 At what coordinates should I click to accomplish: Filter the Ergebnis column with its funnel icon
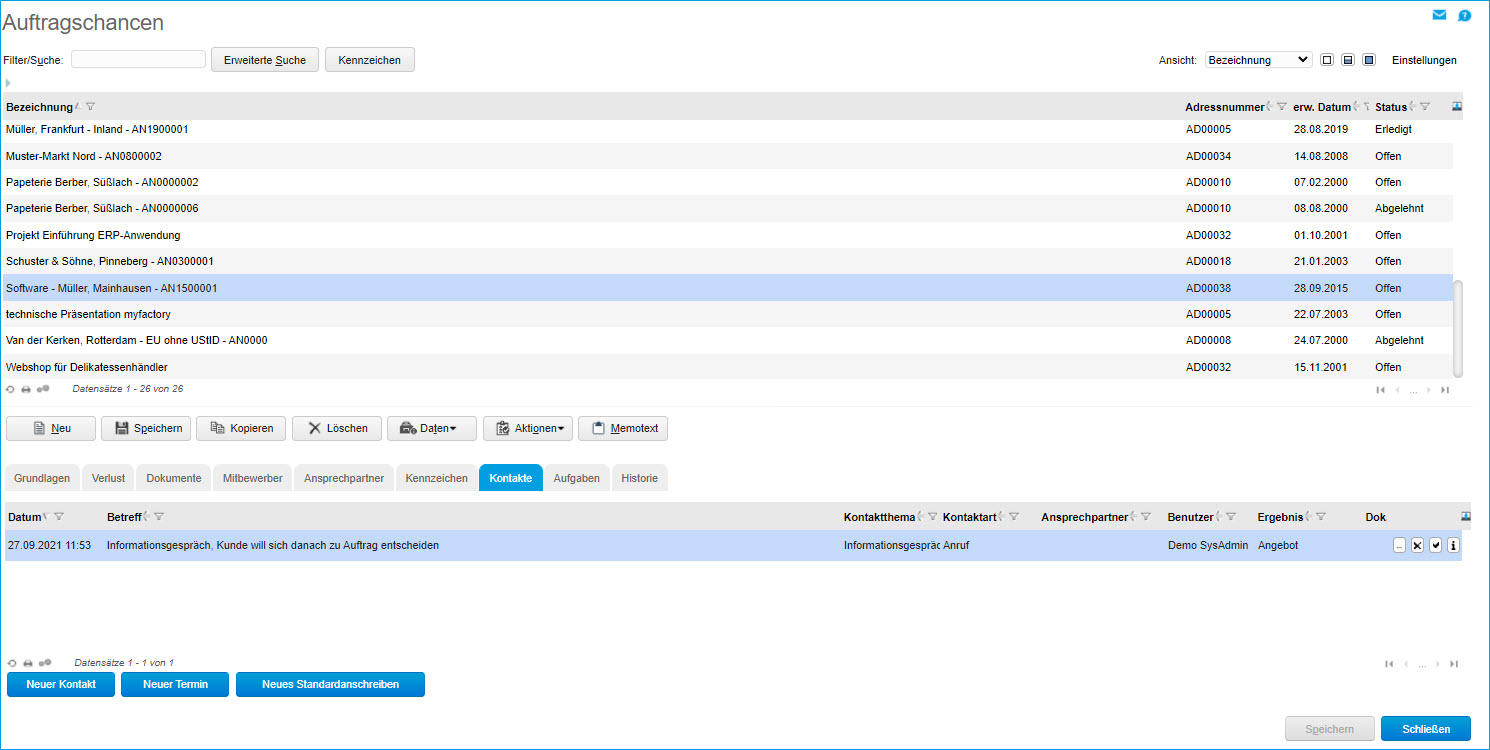pos(1320,517)
